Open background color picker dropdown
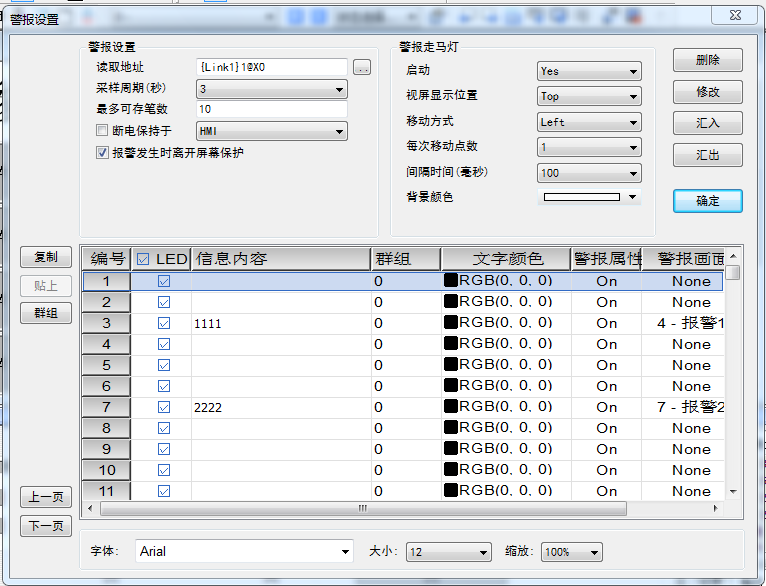 pos(632,197)
